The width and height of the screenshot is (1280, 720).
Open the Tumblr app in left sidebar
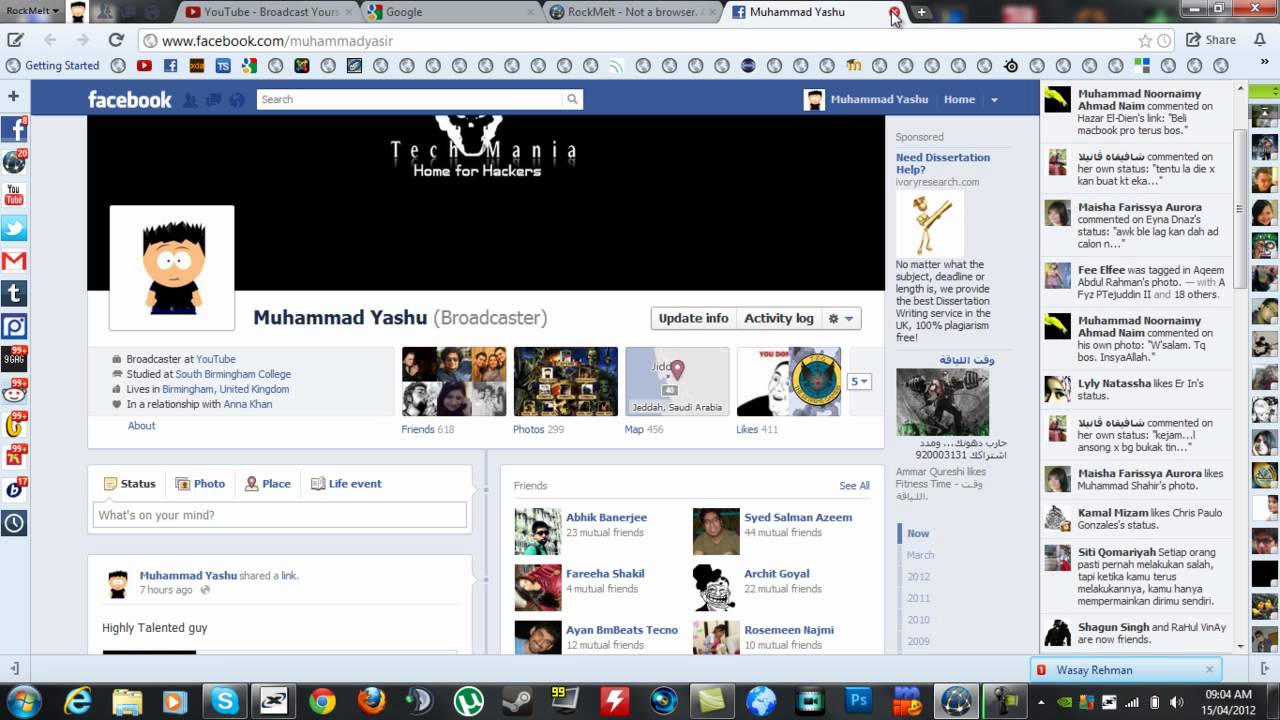coord(14,294)
